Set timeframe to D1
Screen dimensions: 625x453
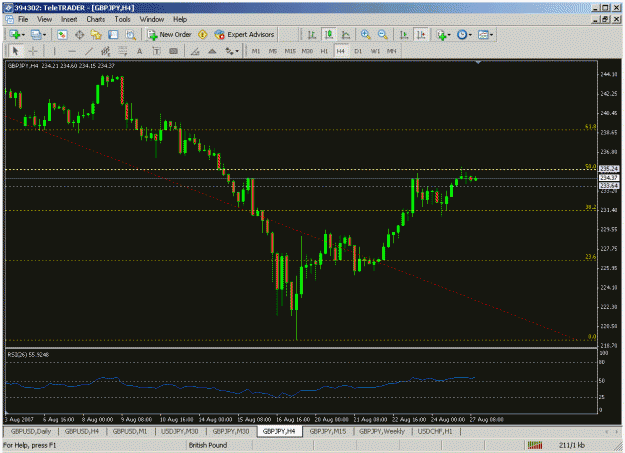pos(358,51)
